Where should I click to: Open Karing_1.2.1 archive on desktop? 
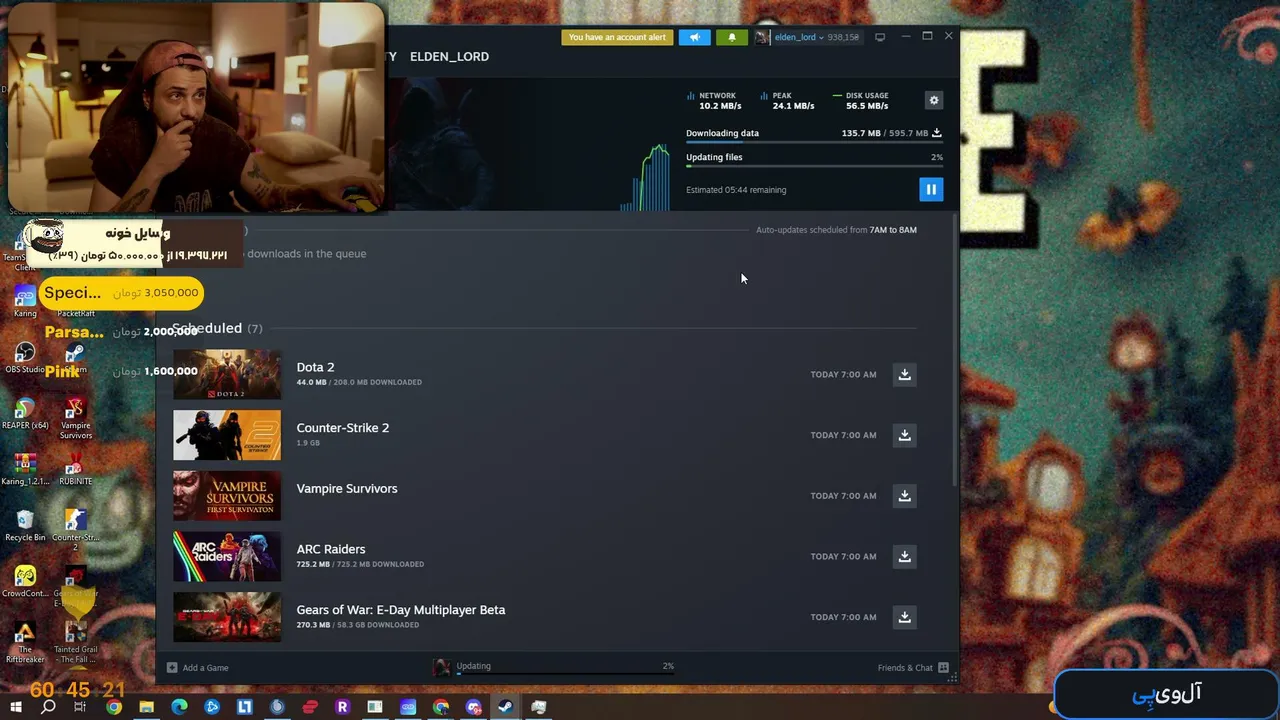(25, 470)
